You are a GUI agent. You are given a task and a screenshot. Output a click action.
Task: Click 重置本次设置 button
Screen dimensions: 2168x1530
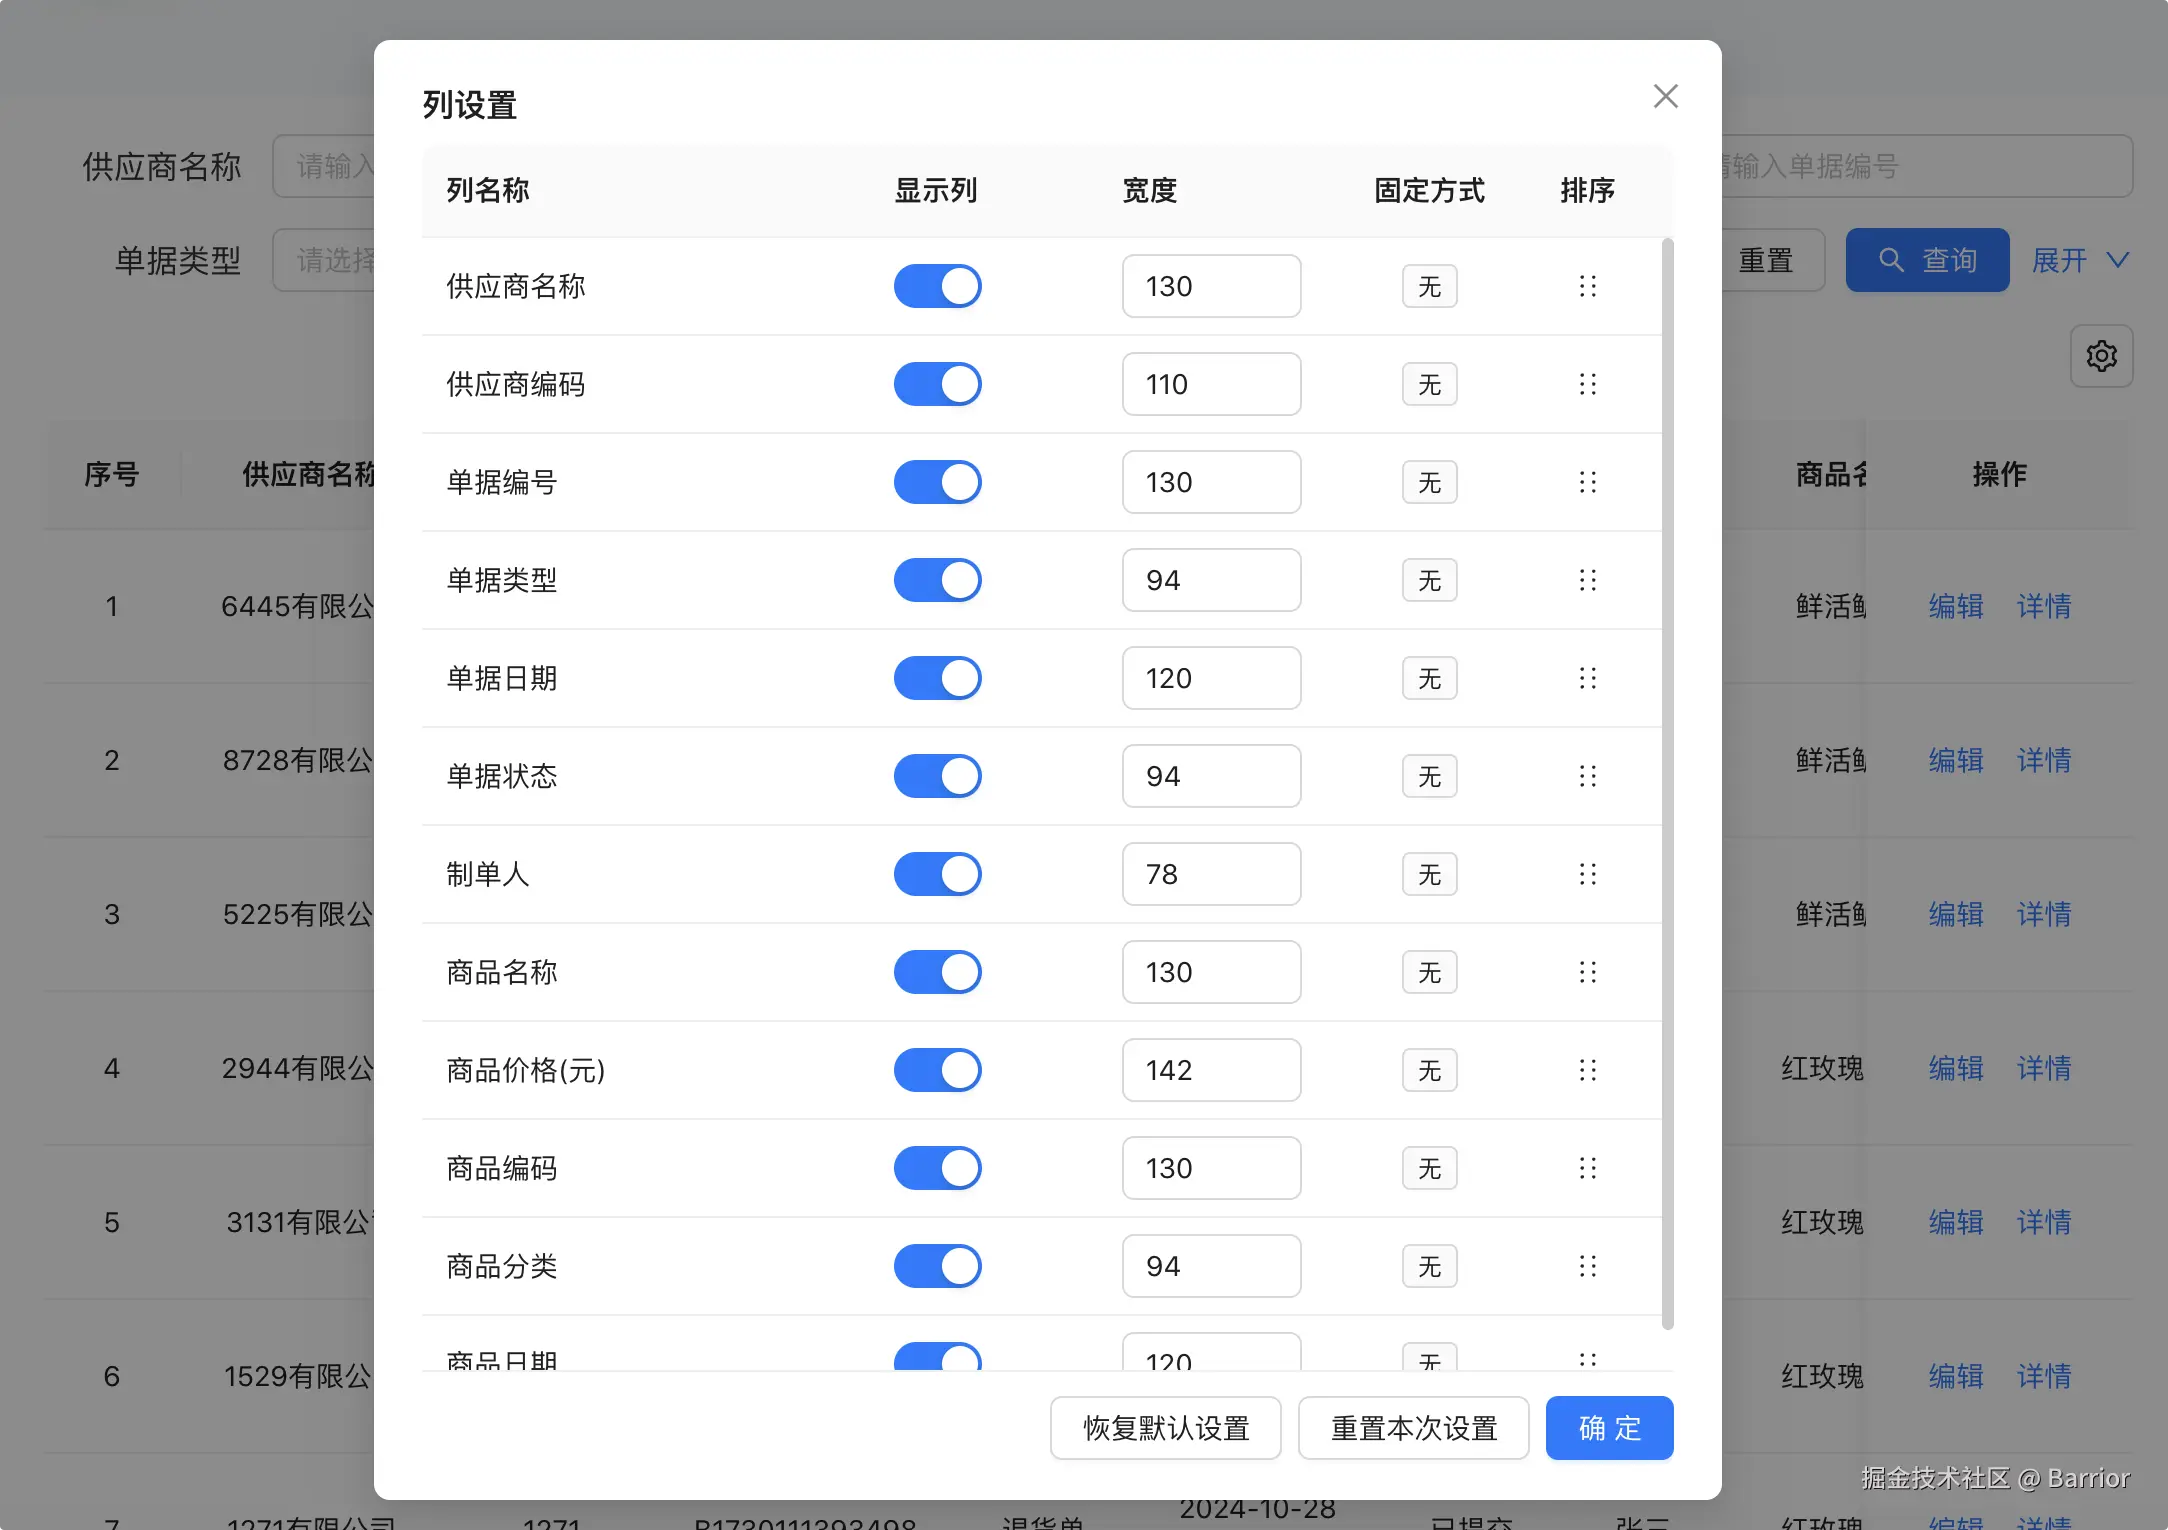point(1413,1428)
